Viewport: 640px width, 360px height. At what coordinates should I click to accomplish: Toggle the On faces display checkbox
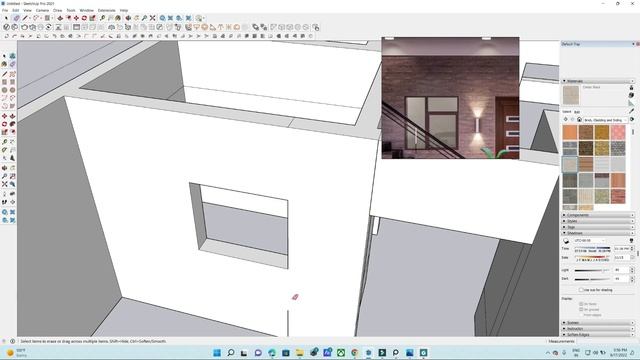click(581, 304)
